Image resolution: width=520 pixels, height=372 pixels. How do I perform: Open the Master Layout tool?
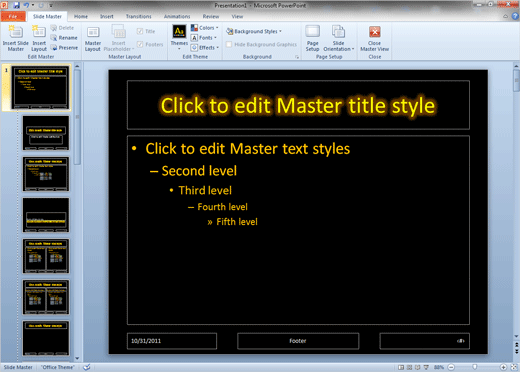[93, 39]
